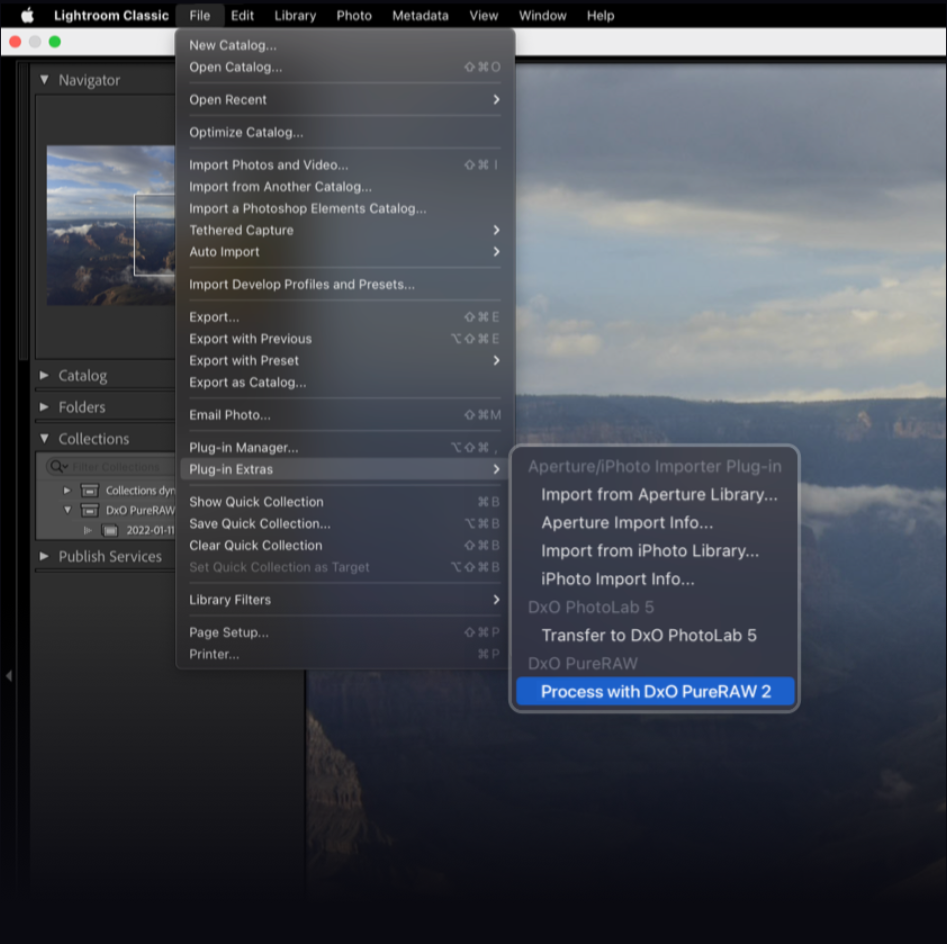Open the Metadata menu
947x944 pixels.
click(420, 16)
